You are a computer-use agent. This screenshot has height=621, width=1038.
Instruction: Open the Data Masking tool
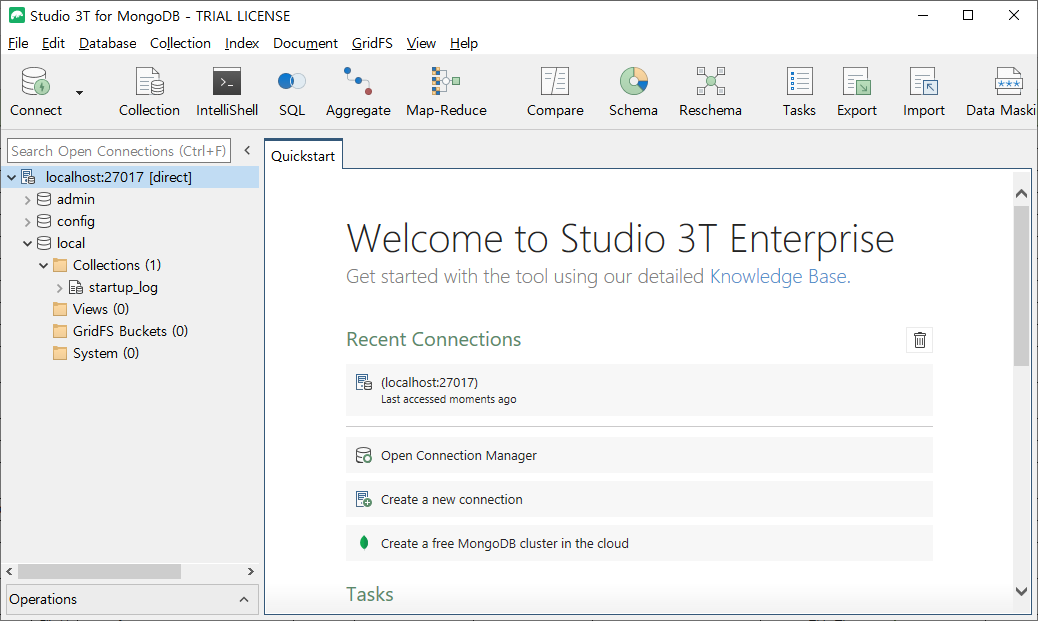click(1001, 91)
